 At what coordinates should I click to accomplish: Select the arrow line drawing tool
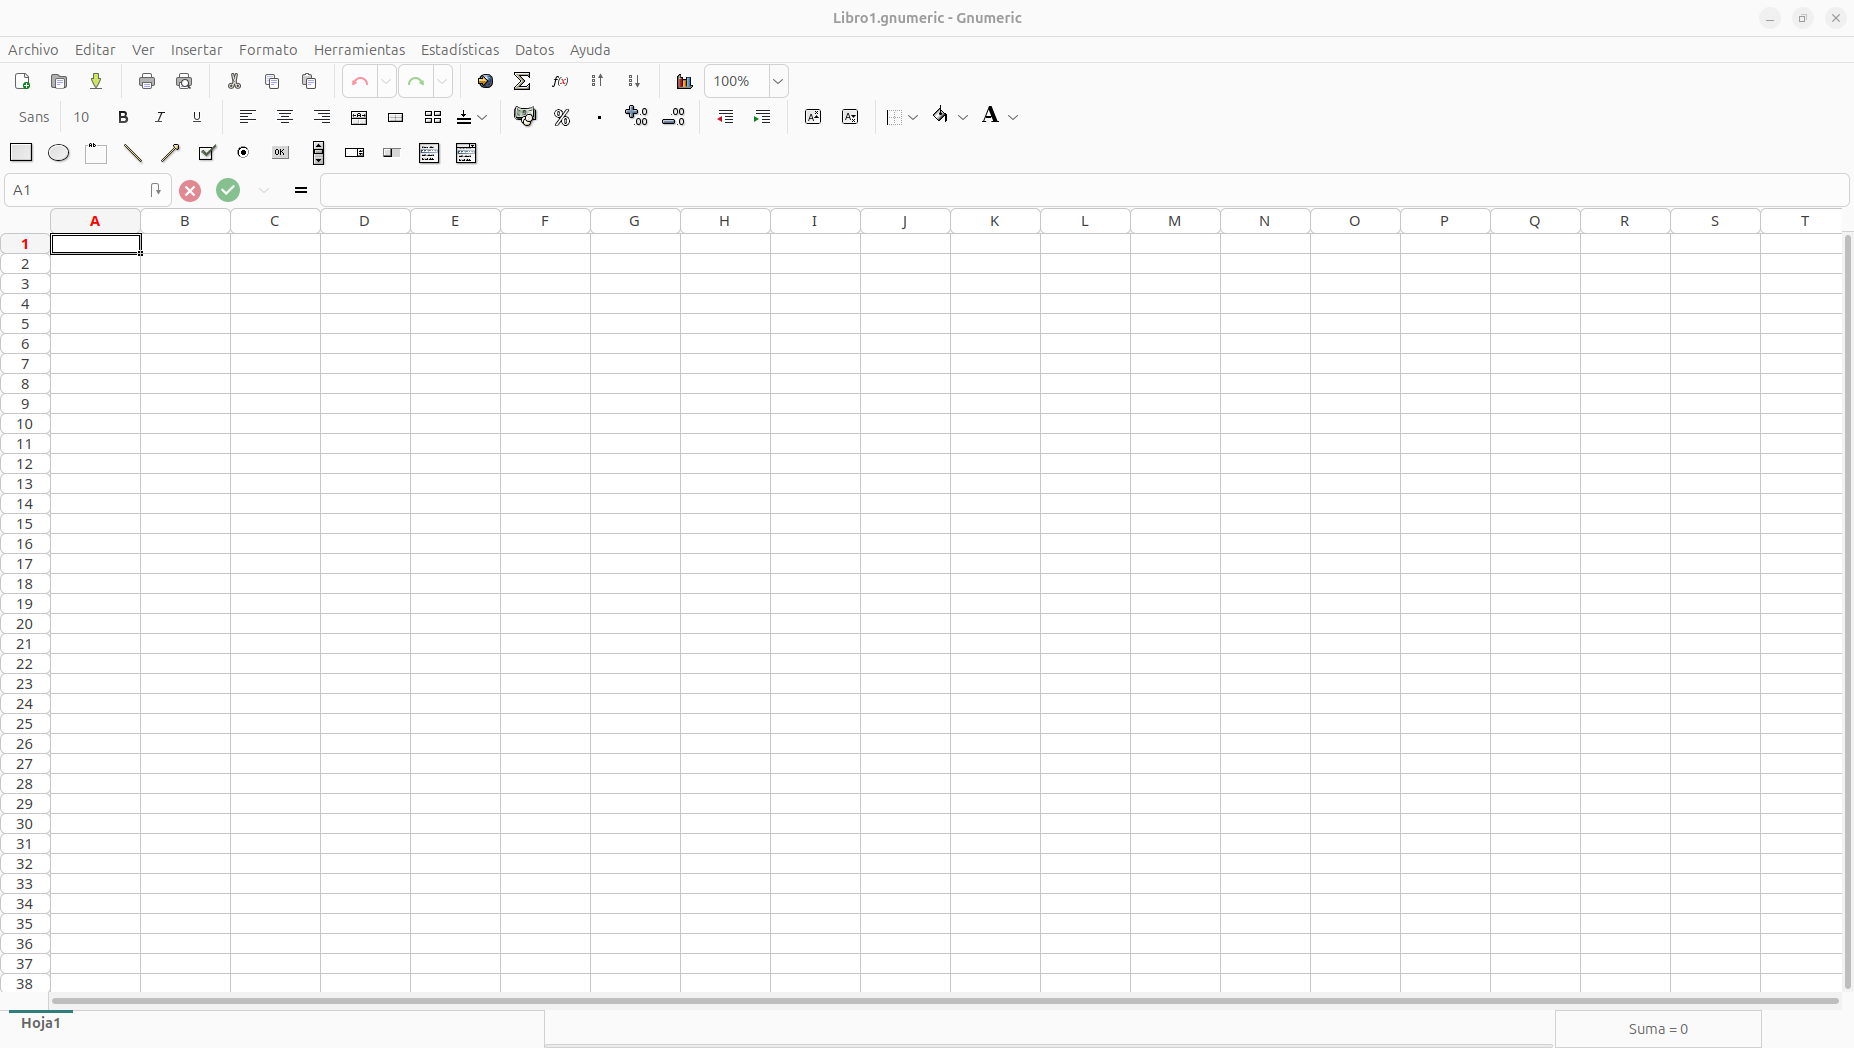pos(170,153)
